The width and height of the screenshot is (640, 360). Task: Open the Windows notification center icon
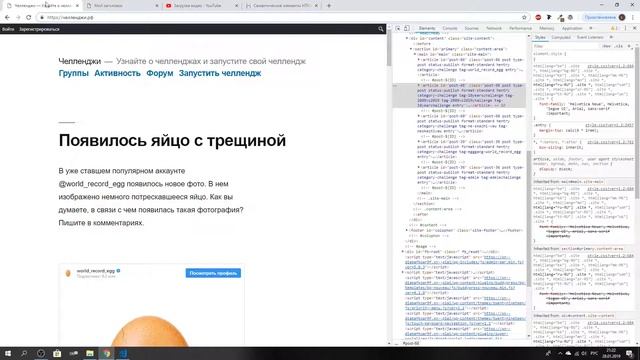tap(630, 353)
